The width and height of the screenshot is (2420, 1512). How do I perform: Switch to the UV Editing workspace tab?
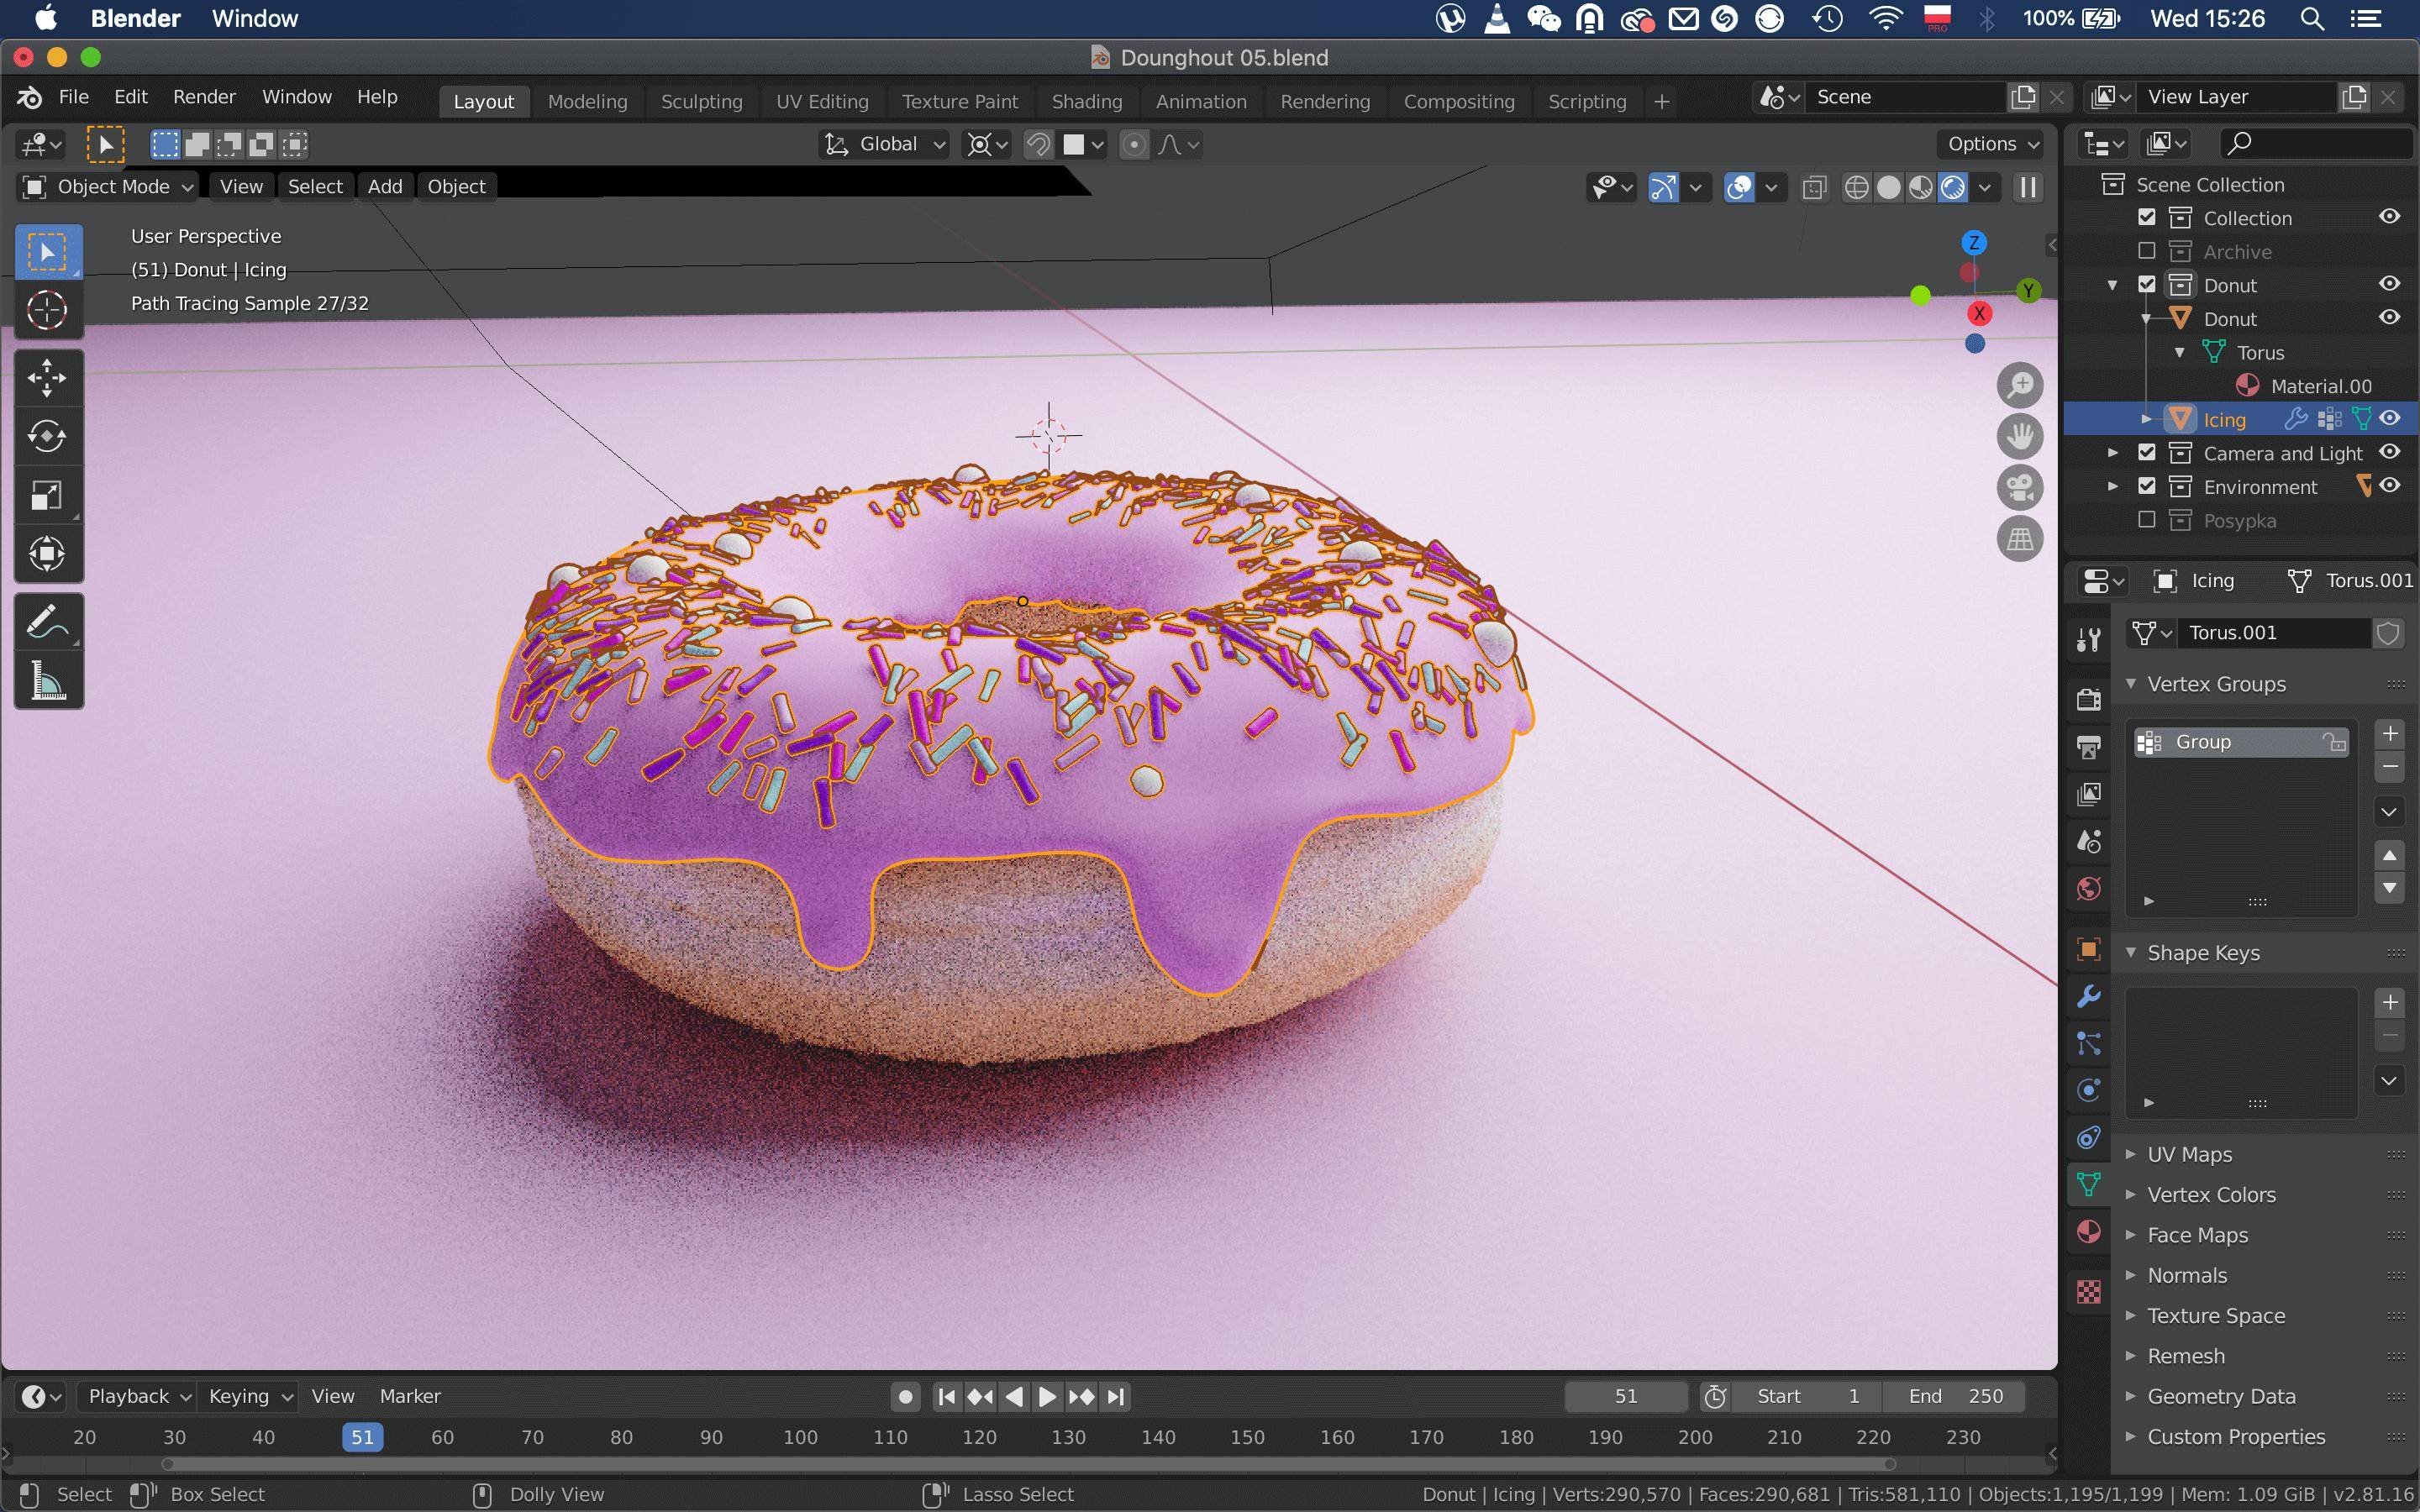[822, 101]
